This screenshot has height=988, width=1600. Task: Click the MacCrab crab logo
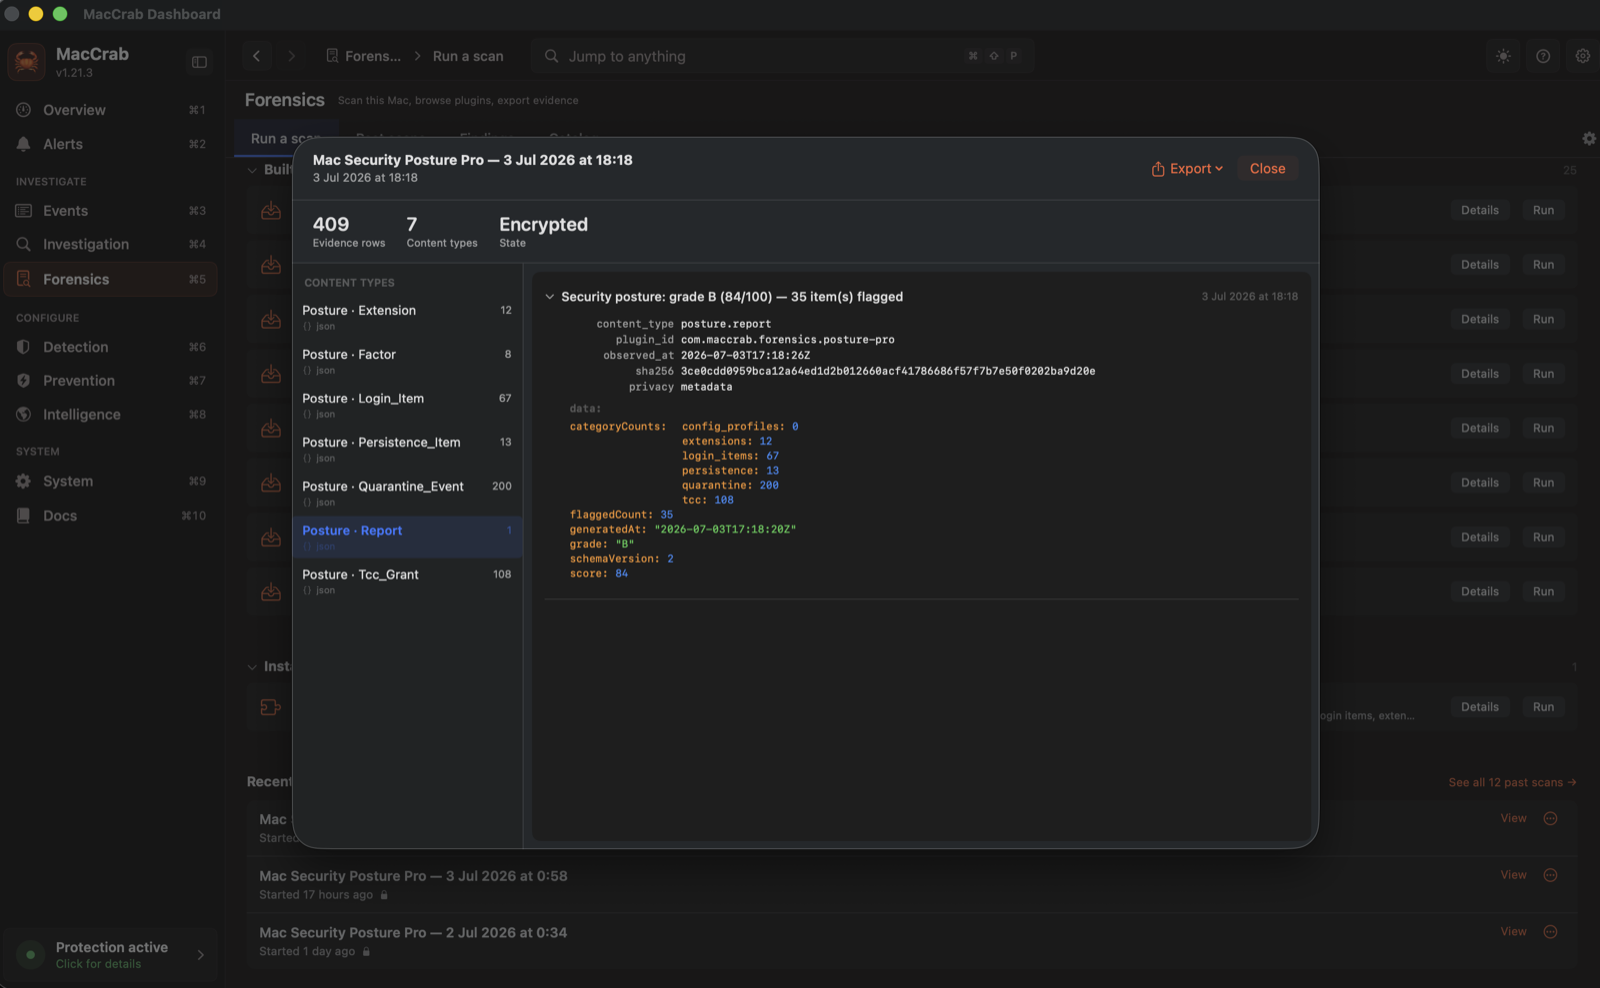[x=26, y=62]
